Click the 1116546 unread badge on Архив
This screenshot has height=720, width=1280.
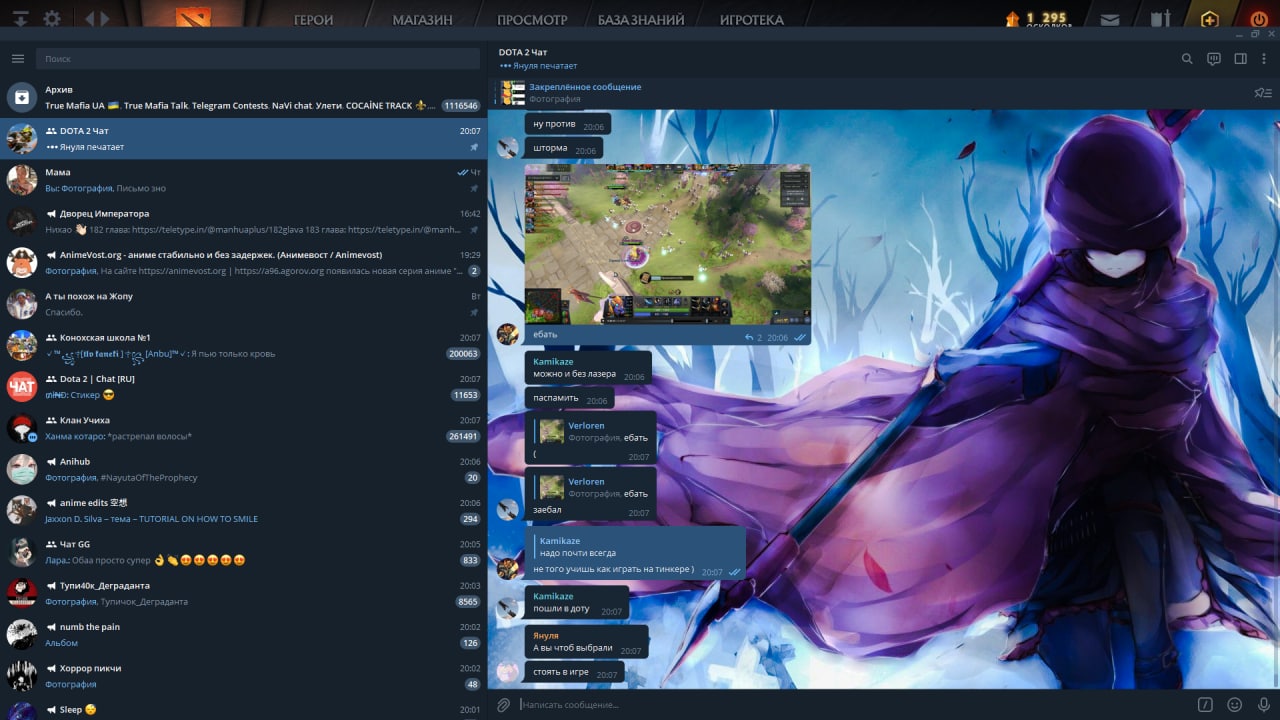coord(461,106)
